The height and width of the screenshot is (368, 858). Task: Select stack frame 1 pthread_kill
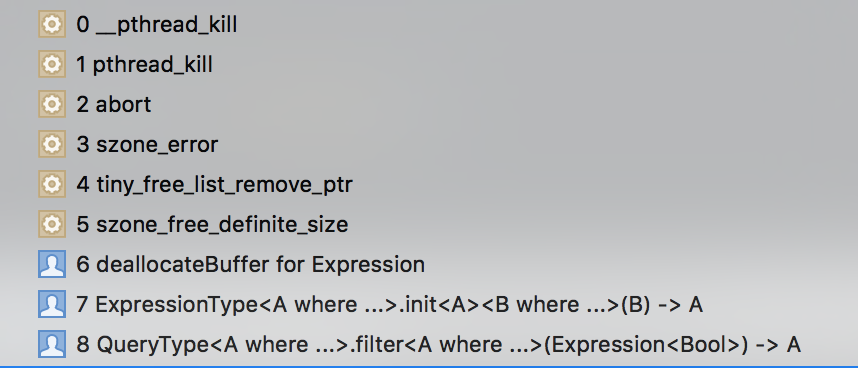click(429, 65)
